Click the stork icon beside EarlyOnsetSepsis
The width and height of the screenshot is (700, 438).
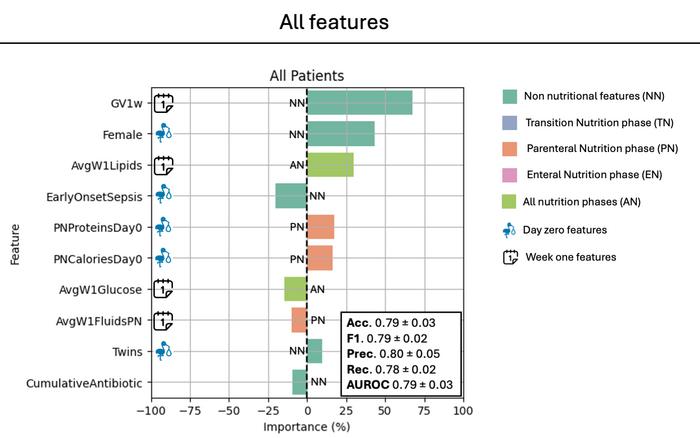(x=163, y=194)
